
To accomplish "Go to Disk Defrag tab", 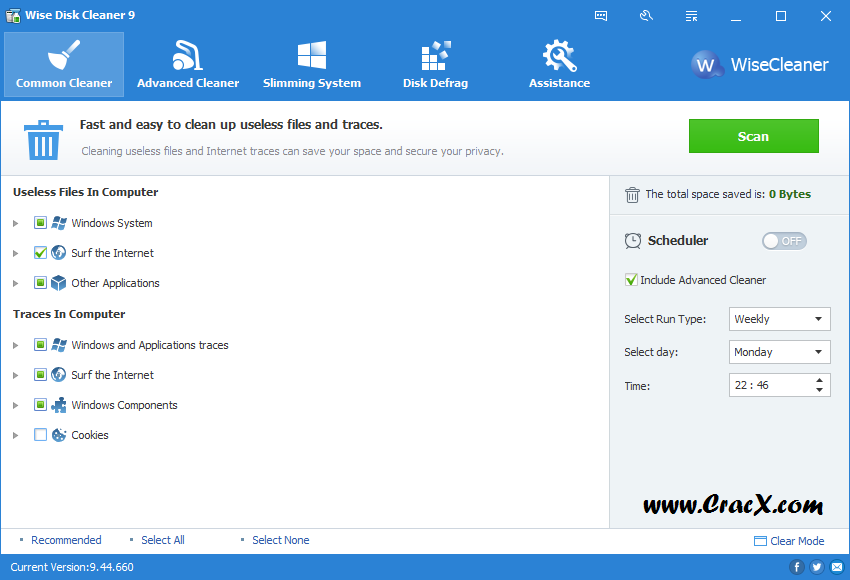I will [x=435, y=65].
